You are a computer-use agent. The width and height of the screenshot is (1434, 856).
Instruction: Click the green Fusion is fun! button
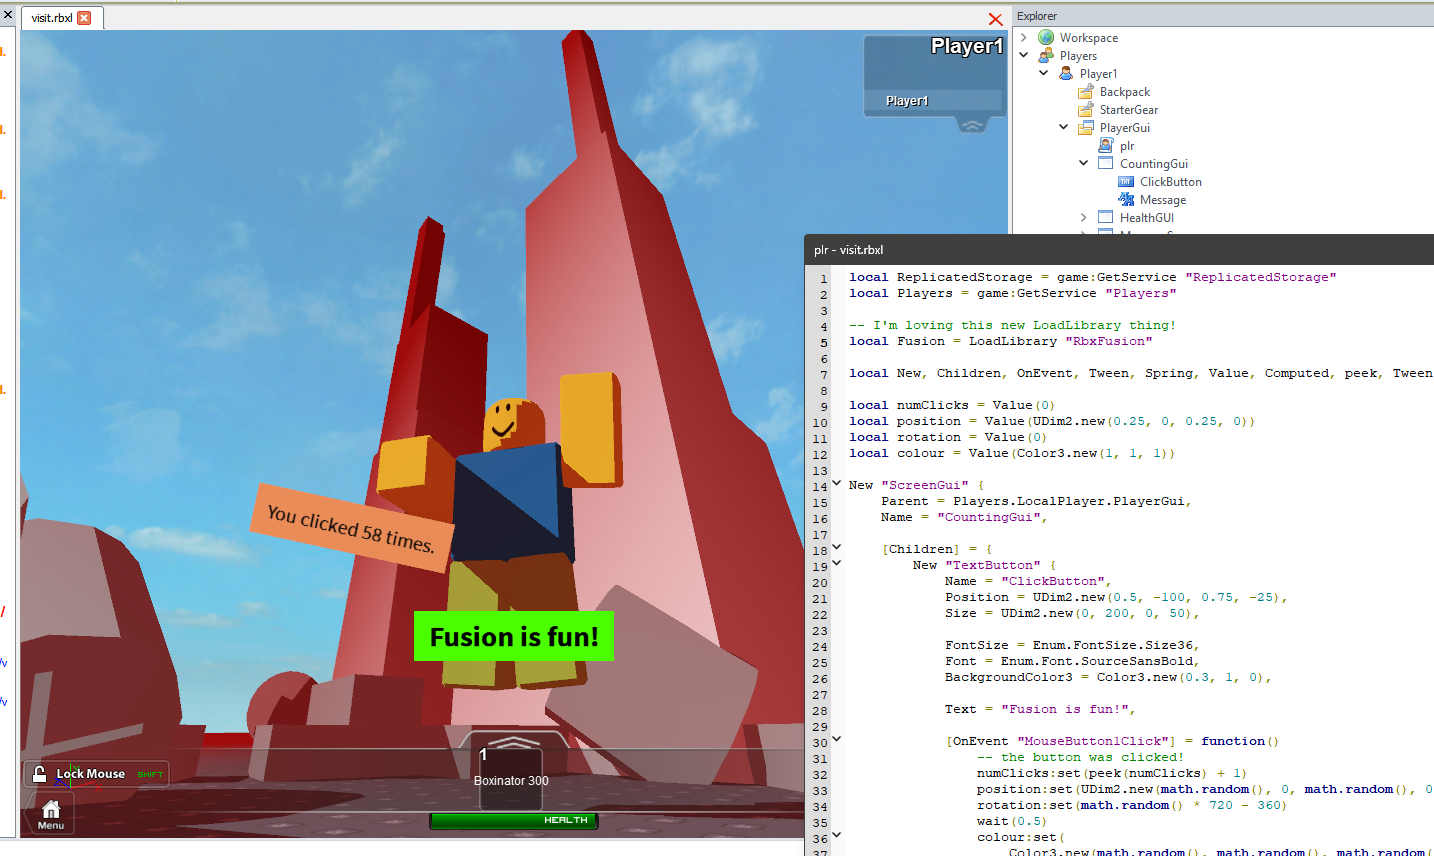(x=514, y=636)
